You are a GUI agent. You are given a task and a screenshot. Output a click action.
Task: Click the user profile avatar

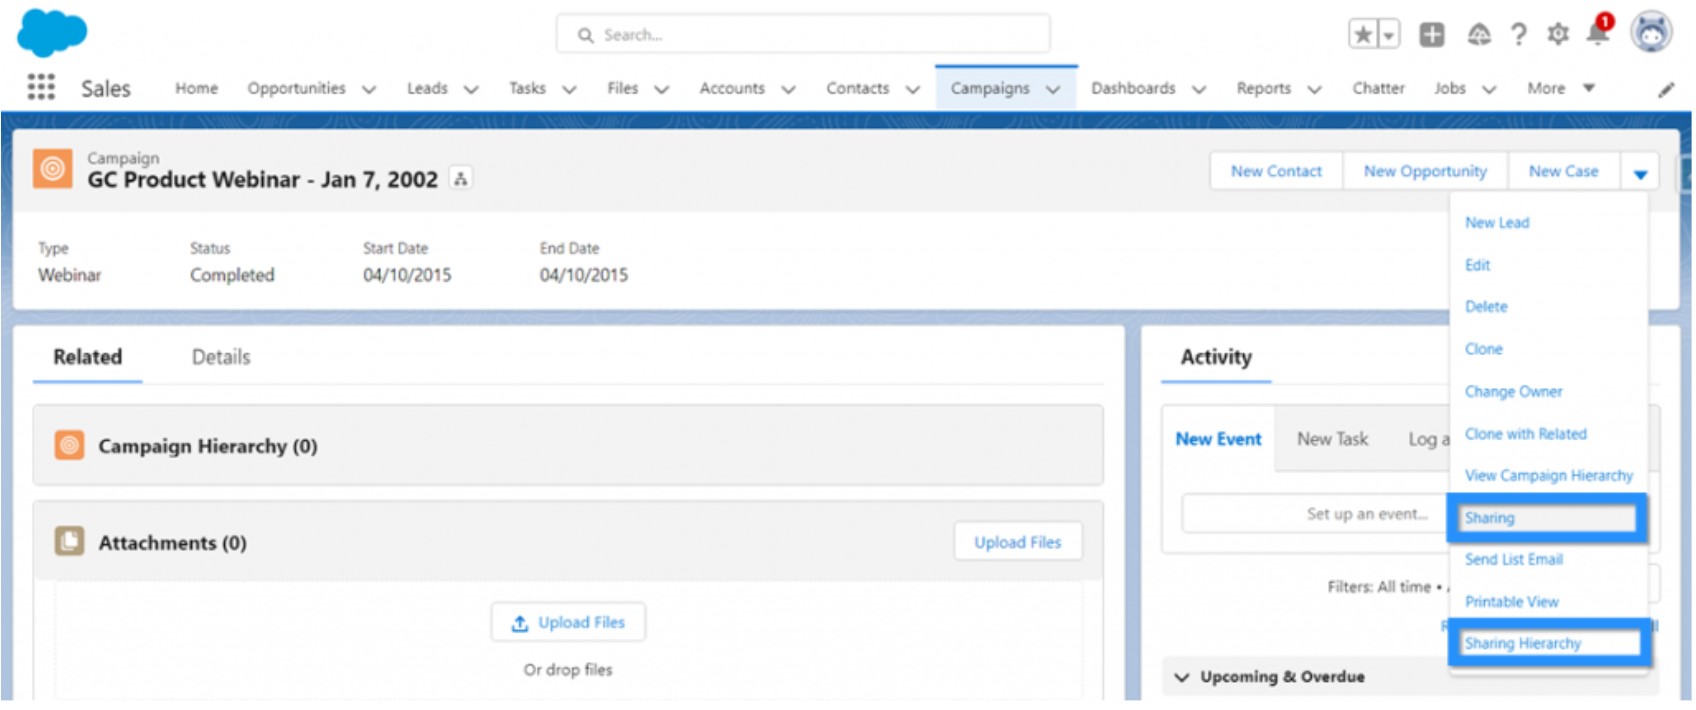[1651, 32]
